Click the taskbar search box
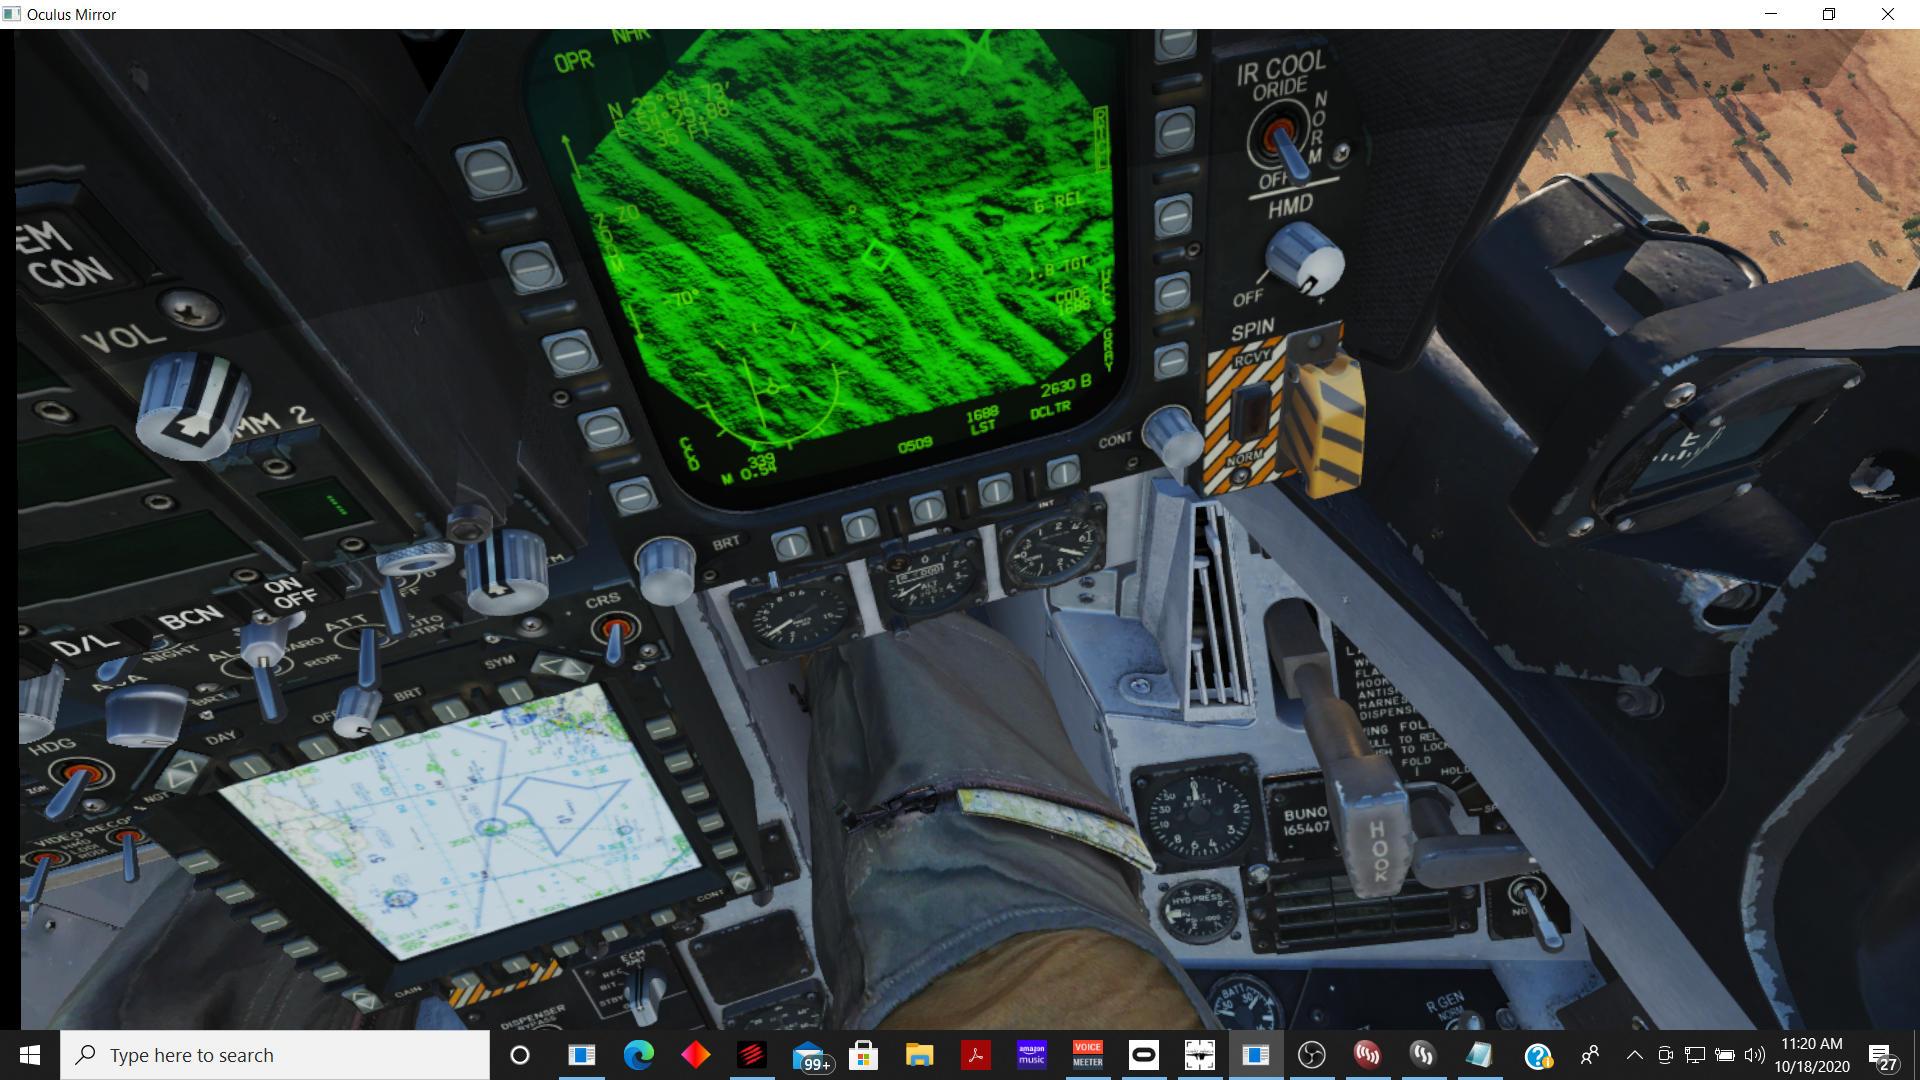 pos(275,1055)
